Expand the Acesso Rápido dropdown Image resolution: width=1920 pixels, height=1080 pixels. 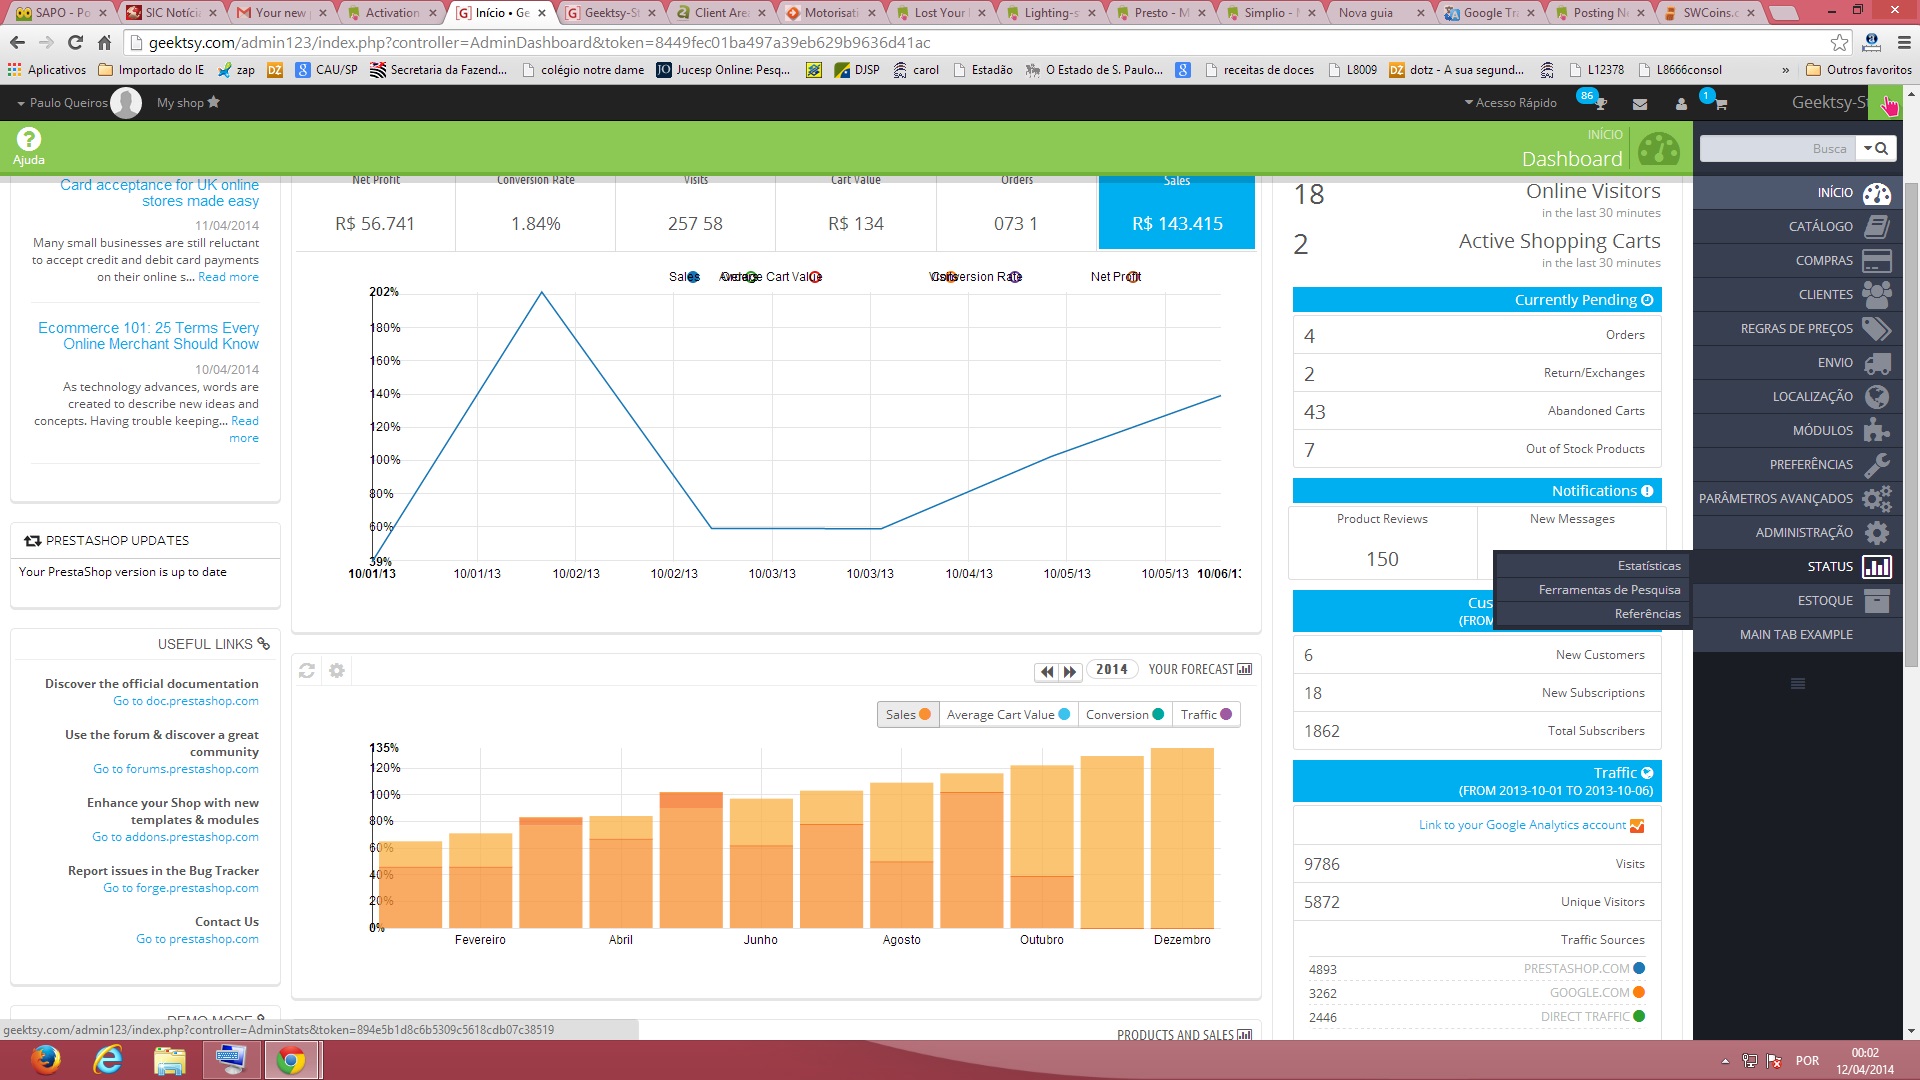tap(1511, 103)
